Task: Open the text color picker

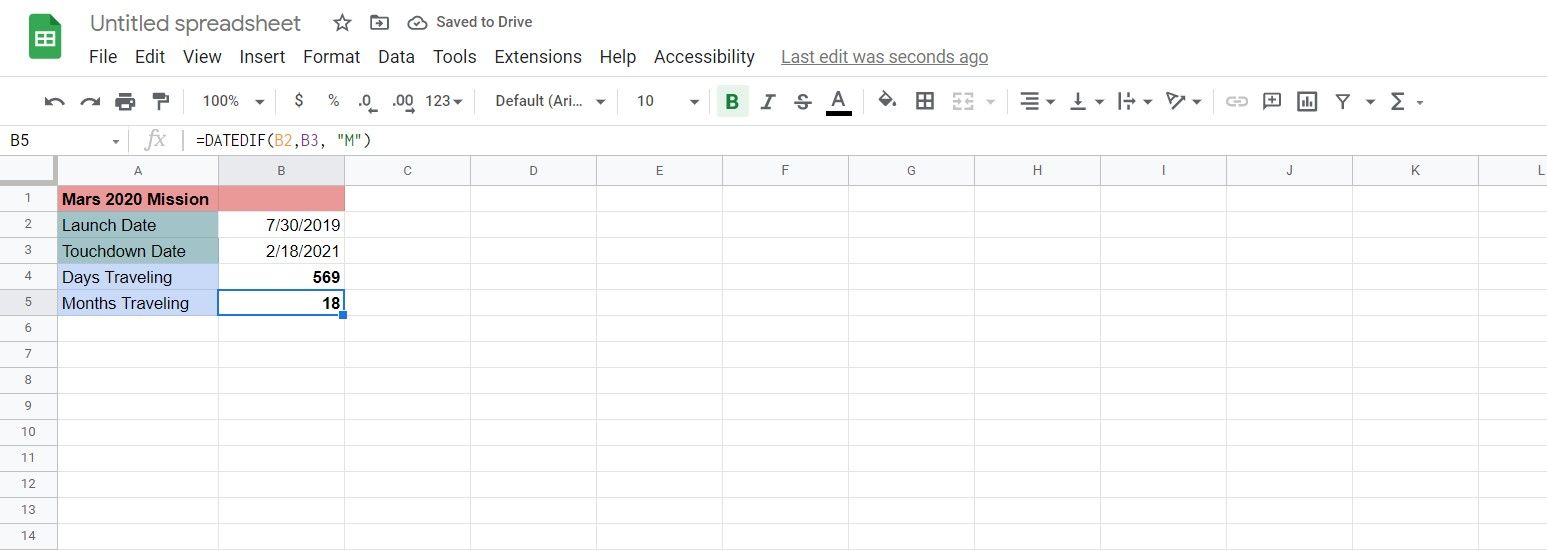Action: pyautogui.click(x=839, y=101)
